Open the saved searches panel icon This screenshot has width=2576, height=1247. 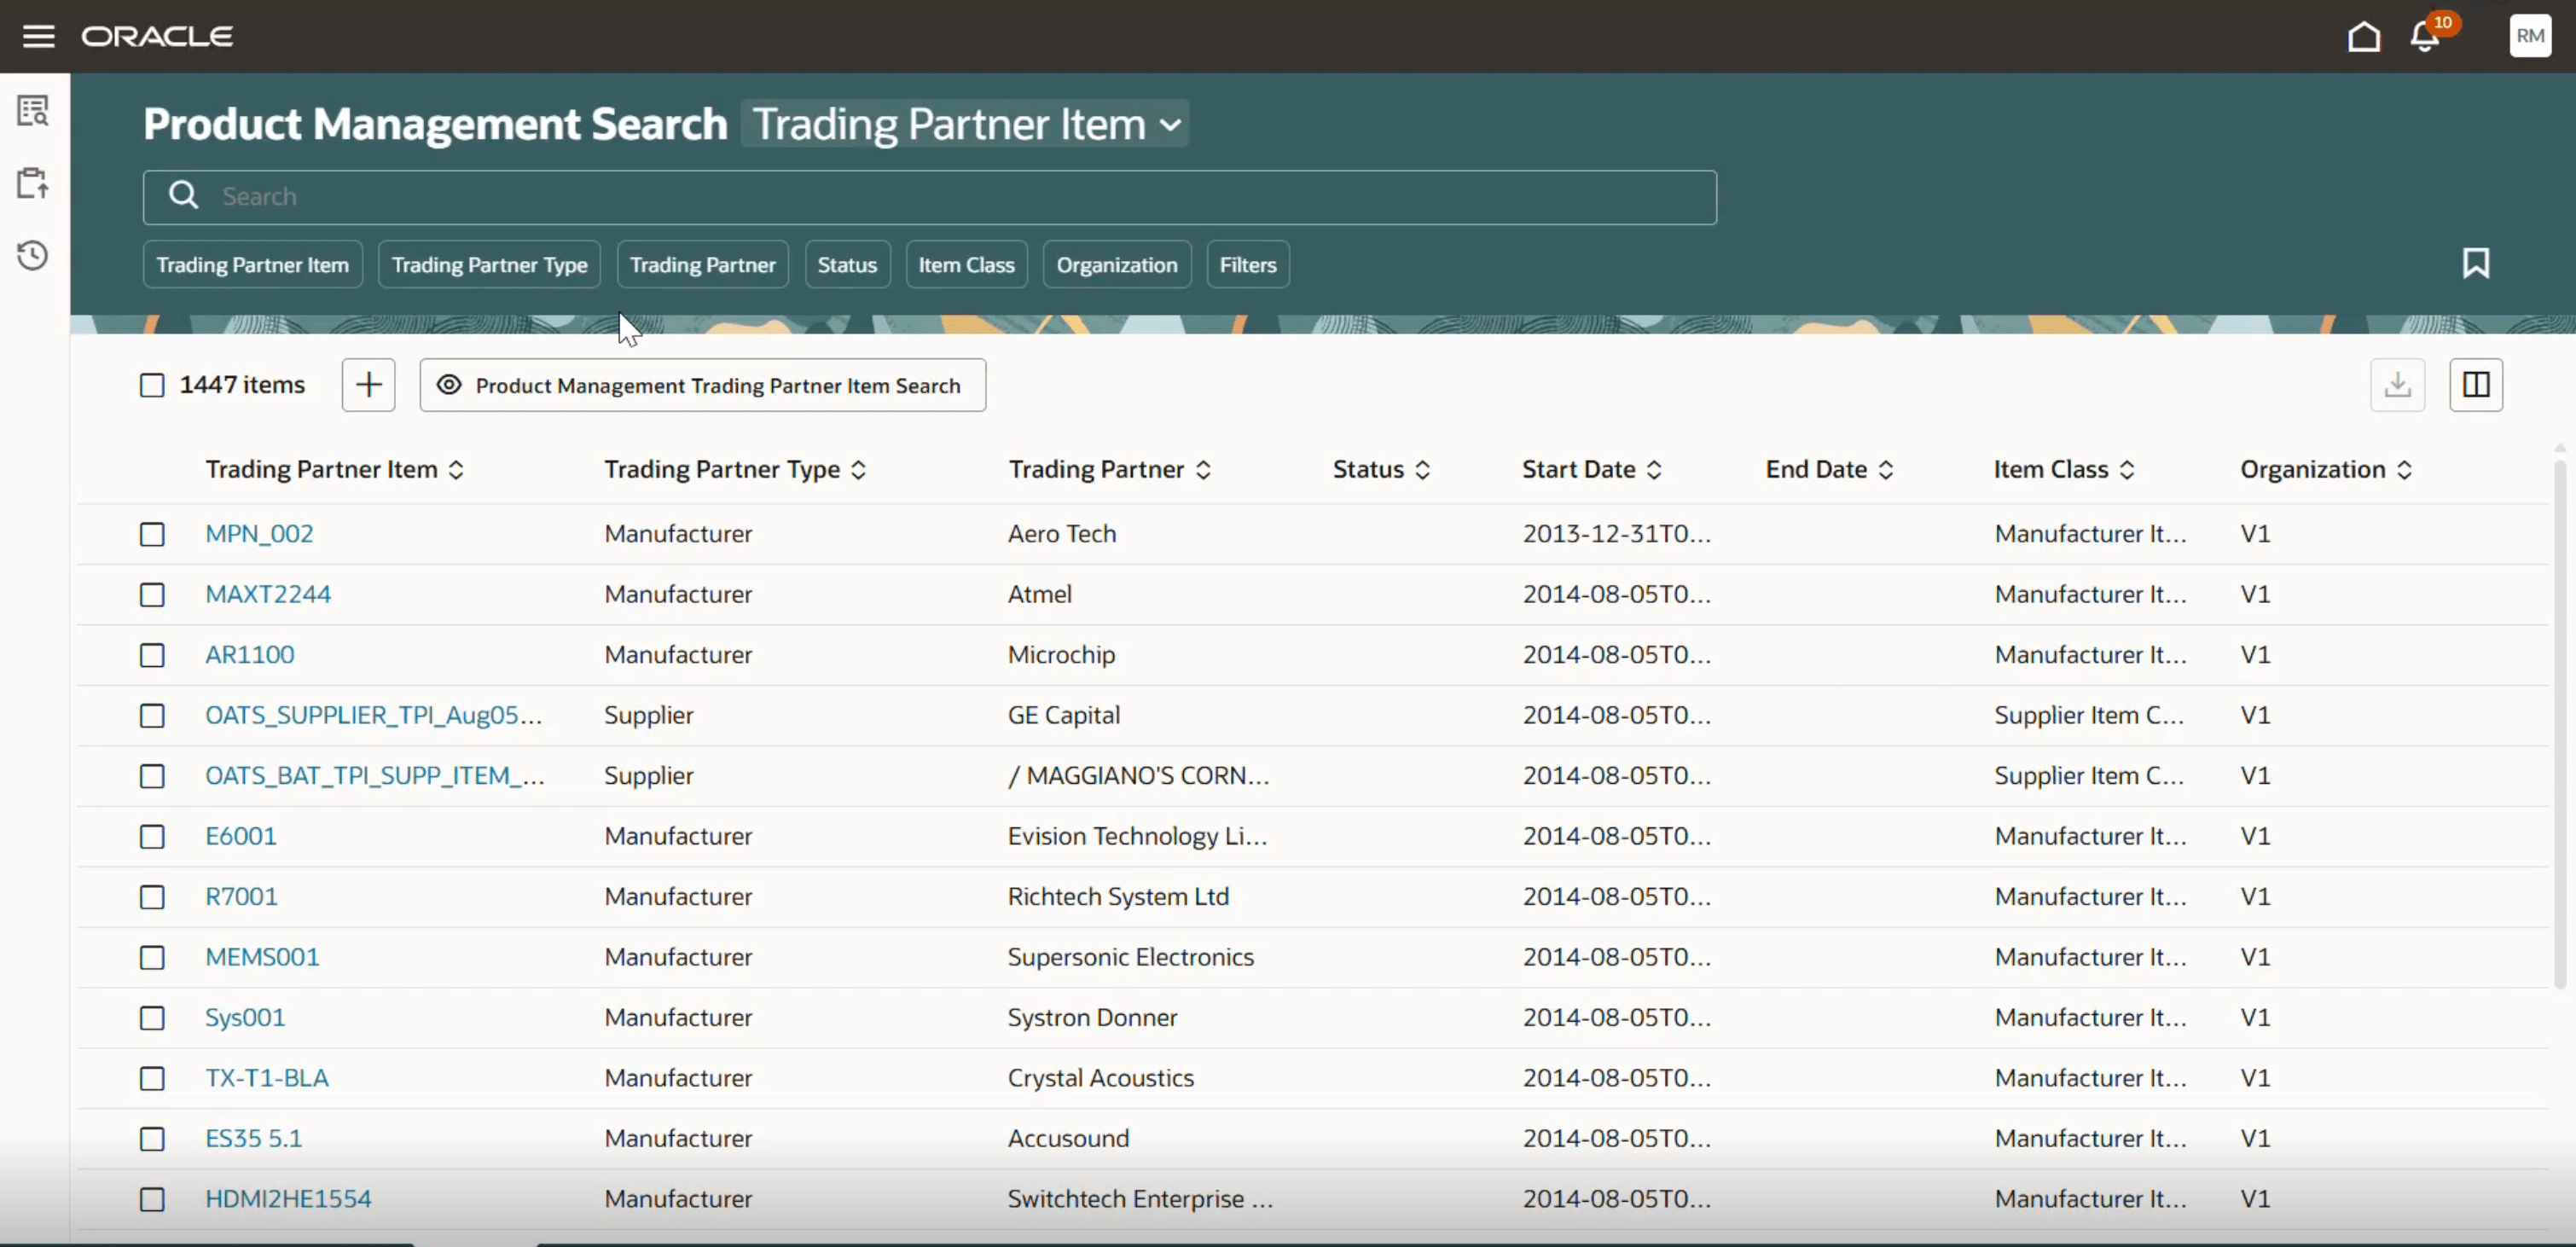click(33, 111)
